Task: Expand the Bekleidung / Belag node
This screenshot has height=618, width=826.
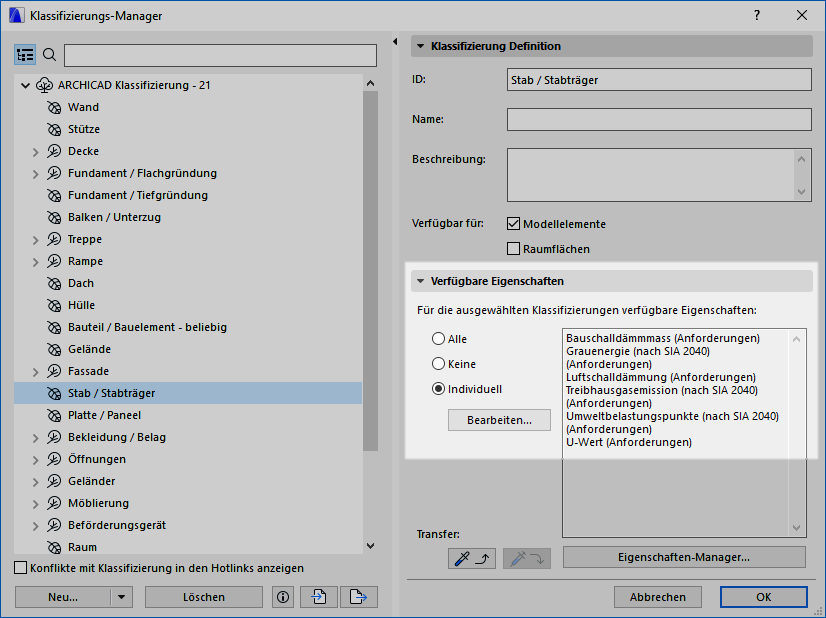Action: coord(35,438)
